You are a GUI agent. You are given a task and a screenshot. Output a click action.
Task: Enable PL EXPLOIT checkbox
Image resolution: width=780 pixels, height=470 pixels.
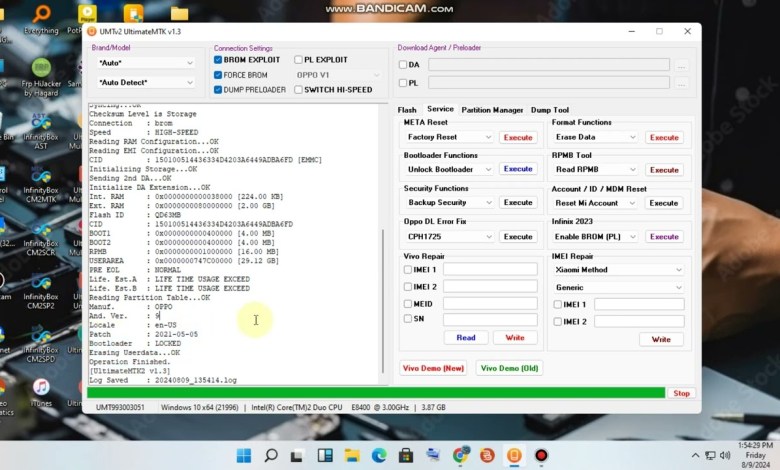coord(298,60)
